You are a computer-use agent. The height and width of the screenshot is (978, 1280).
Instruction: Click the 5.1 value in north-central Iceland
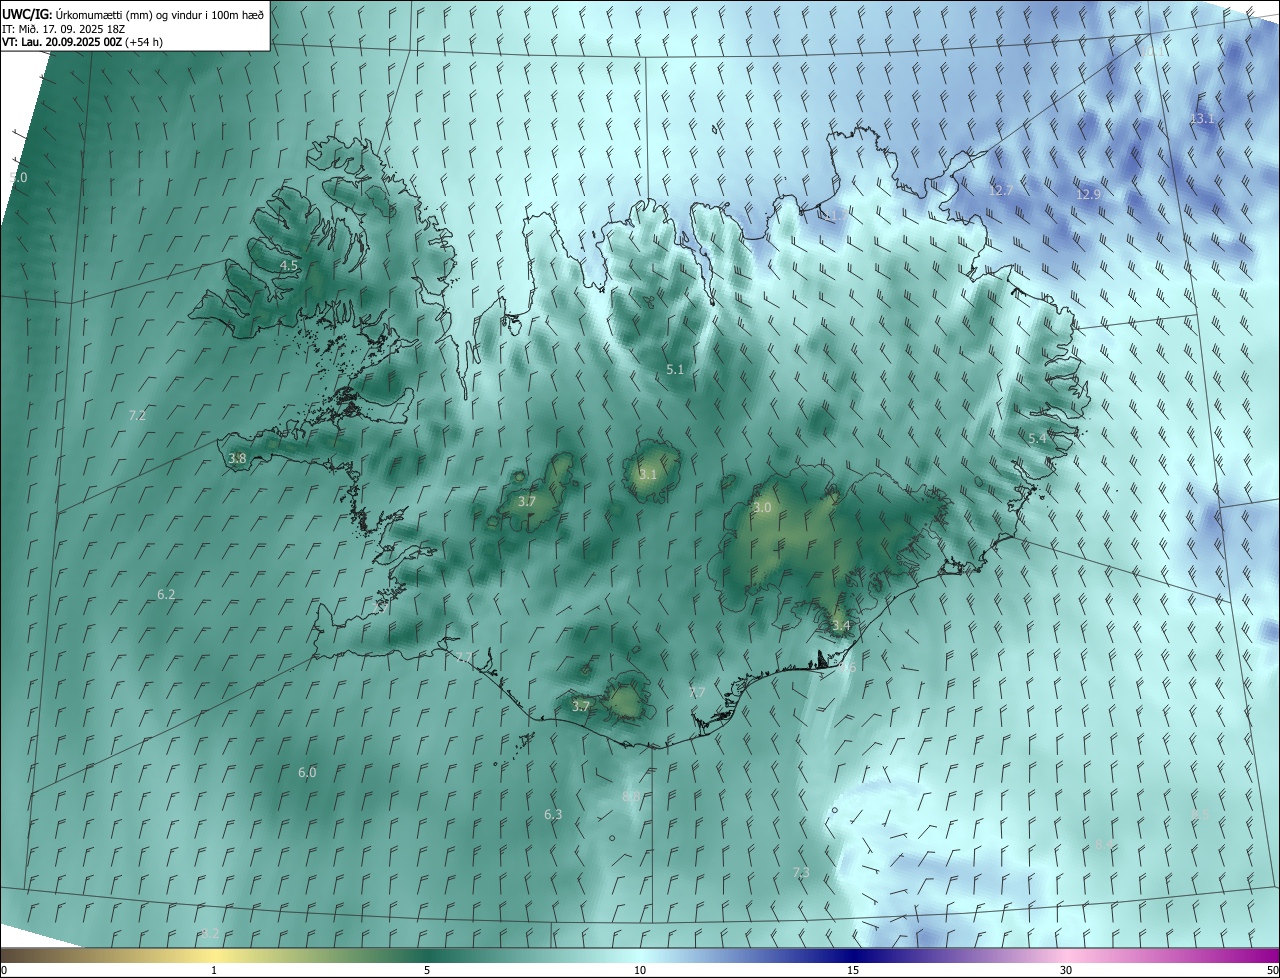coord(675,370)
